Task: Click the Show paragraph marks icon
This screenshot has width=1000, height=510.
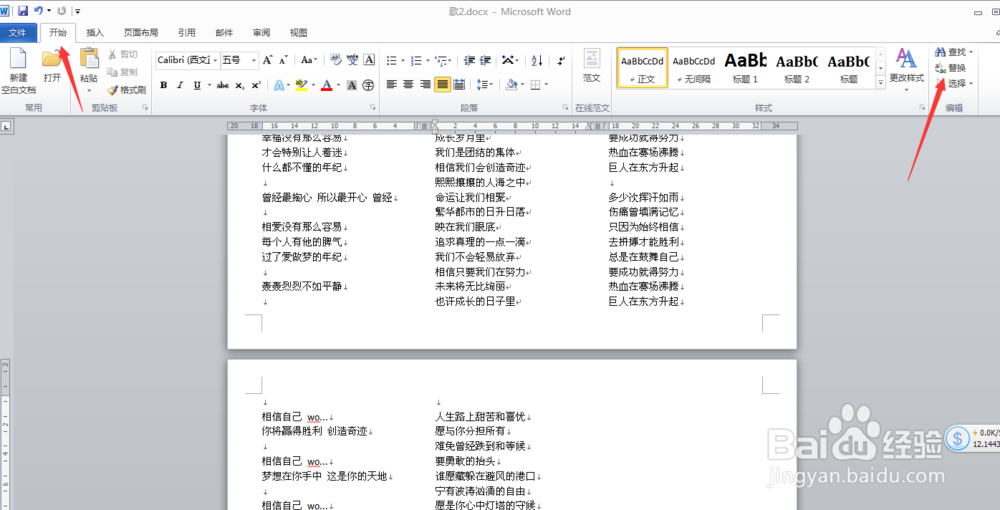Action: pyautogui.click(x=561, y=61)
